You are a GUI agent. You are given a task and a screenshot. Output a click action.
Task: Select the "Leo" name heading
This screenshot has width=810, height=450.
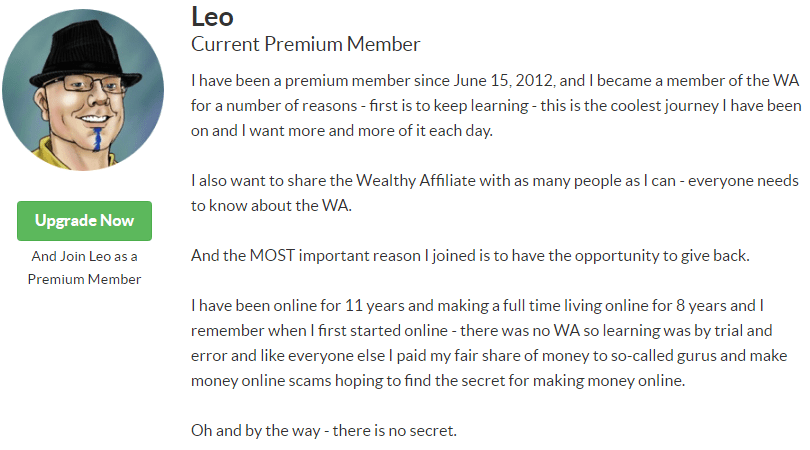[212, 17]
